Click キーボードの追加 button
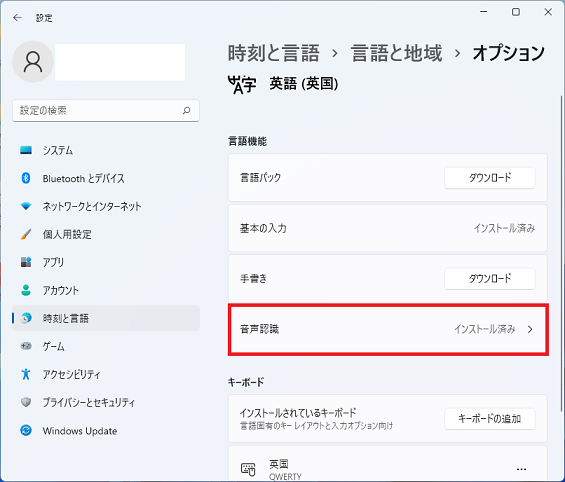This screenshot has width=565, height=482. 490,419
